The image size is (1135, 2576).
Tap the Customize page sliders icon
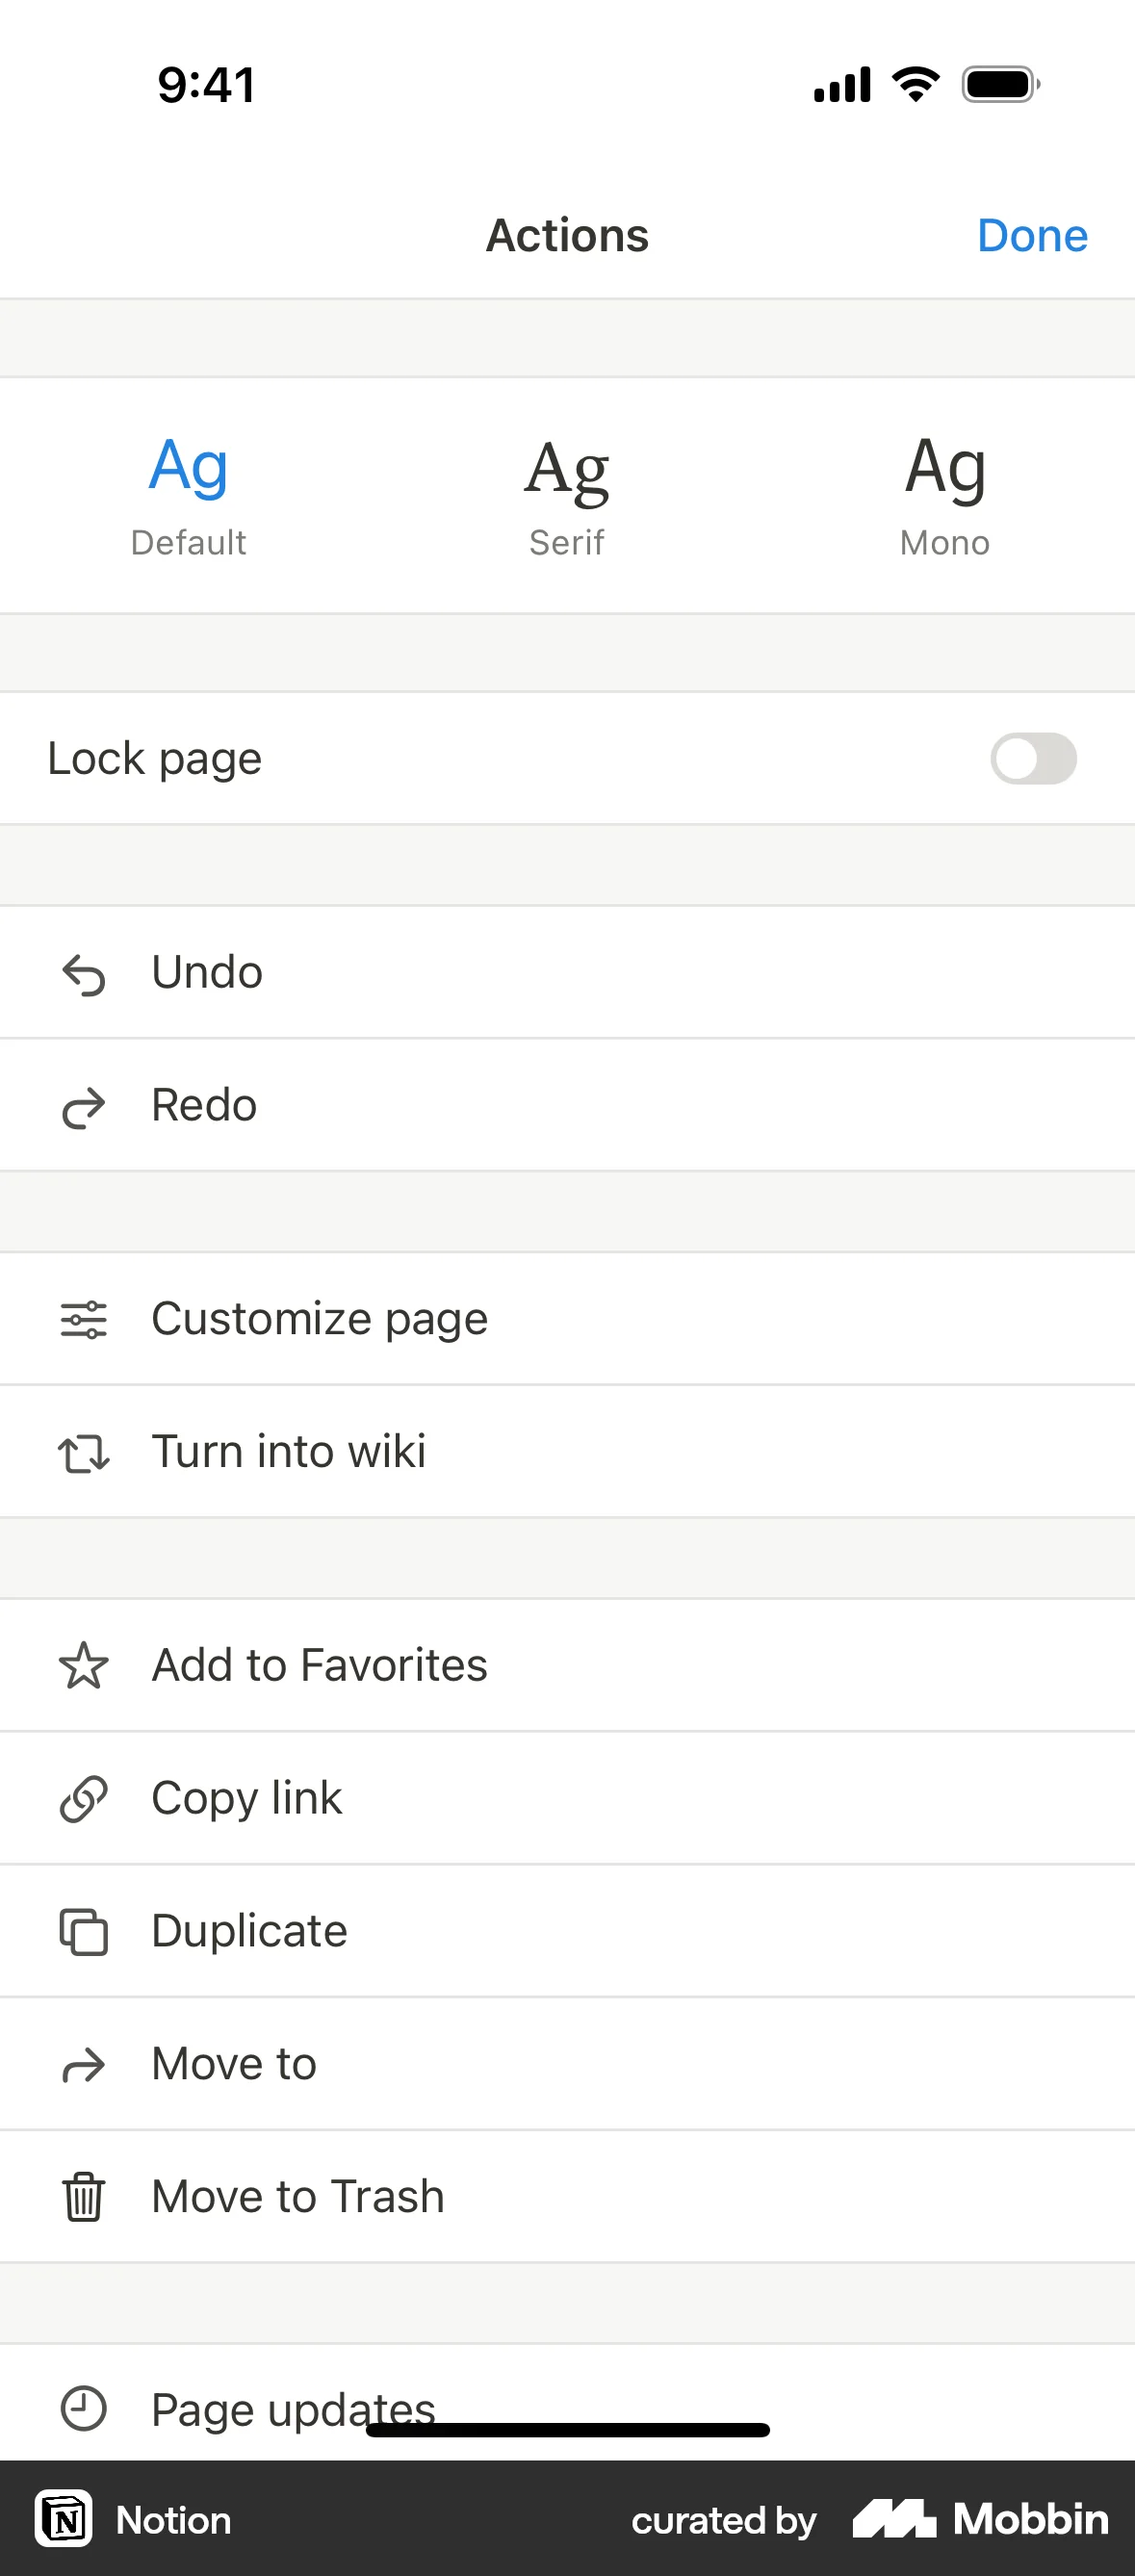tap(83, 1320)
